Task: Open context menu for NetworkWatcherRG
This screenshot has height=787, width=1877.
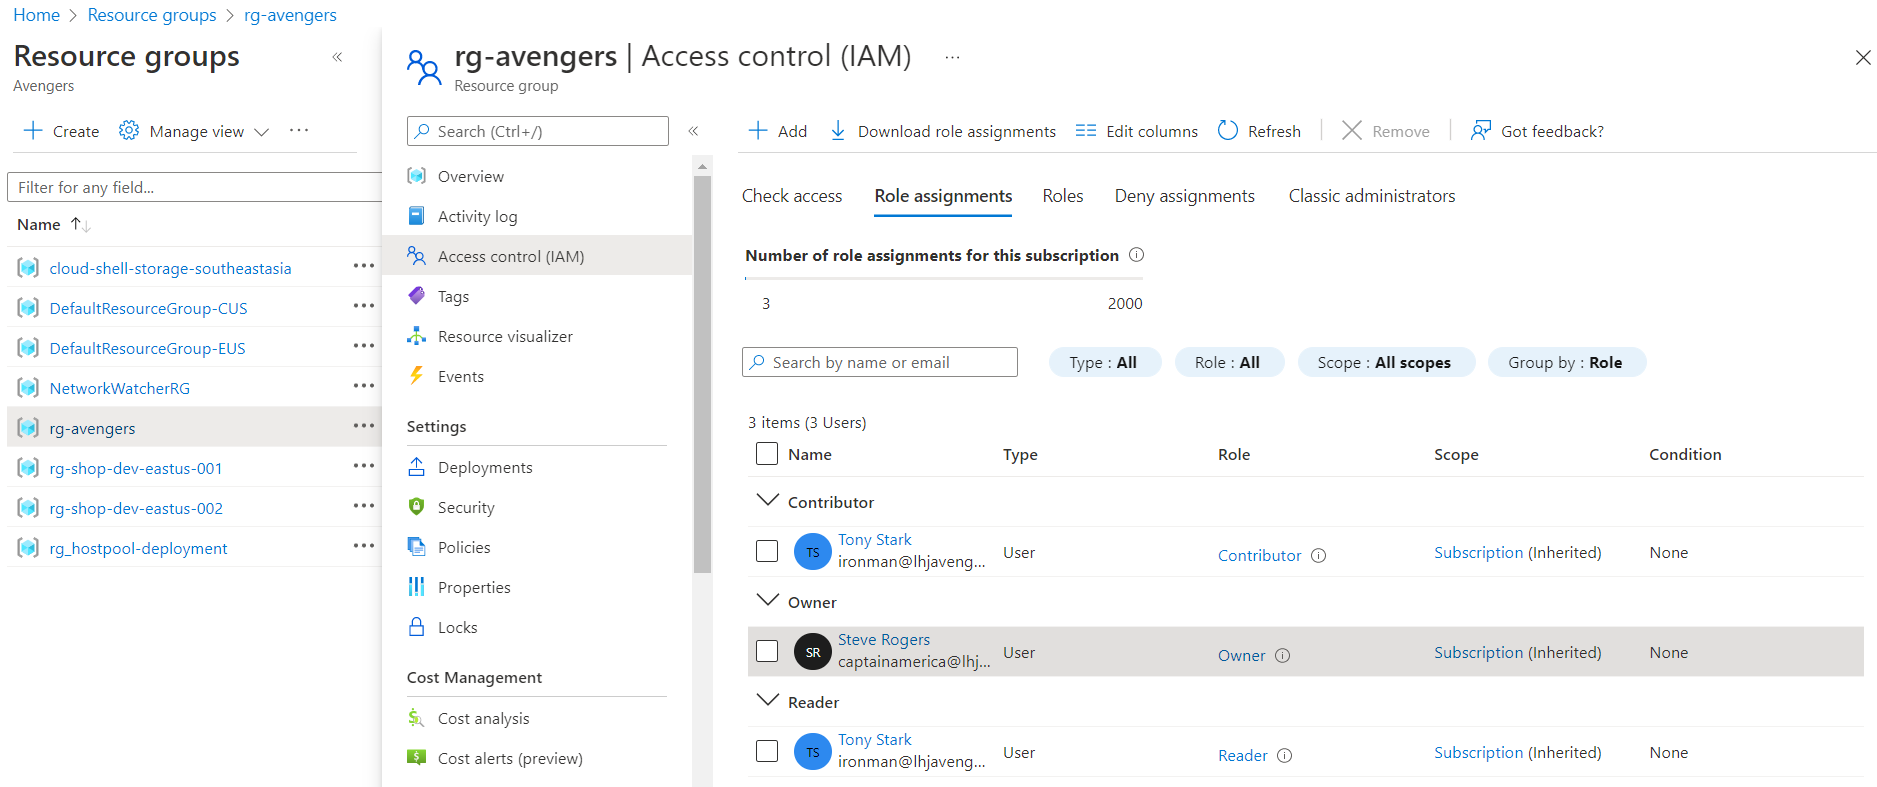Action: point(364,386)
